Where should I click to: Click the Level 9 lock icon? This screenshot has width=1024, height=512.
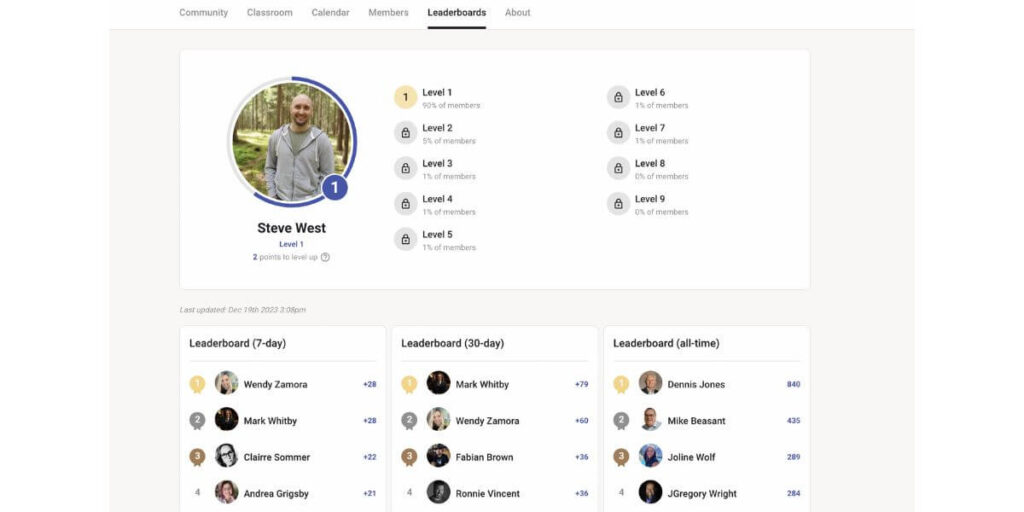pos(618,204)
